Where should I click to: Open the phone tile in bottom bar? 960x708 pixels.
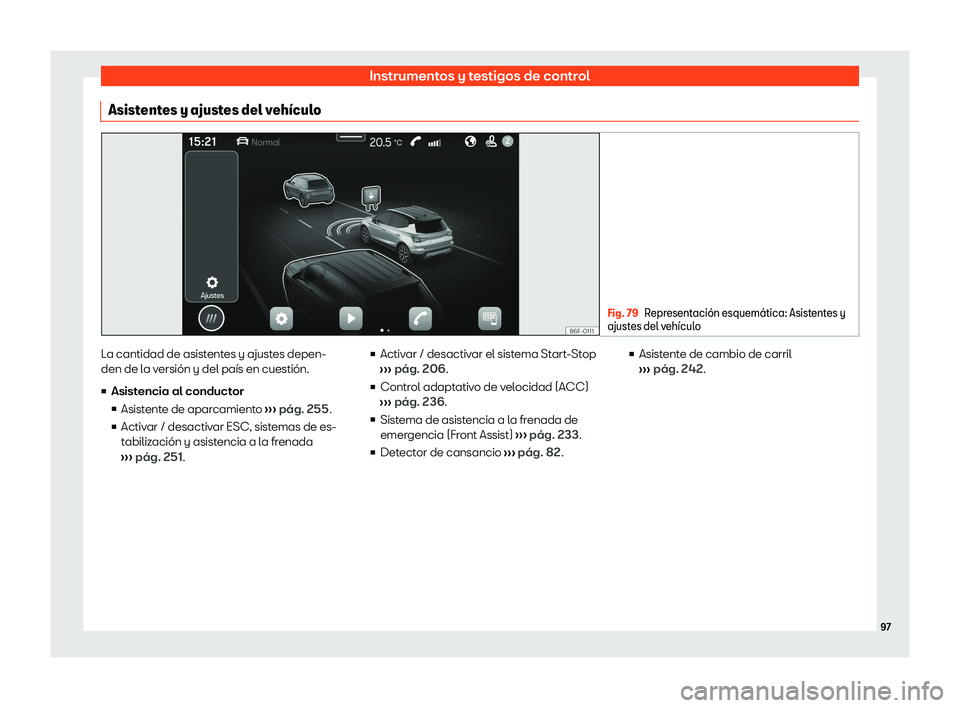(x=420, y=318)
